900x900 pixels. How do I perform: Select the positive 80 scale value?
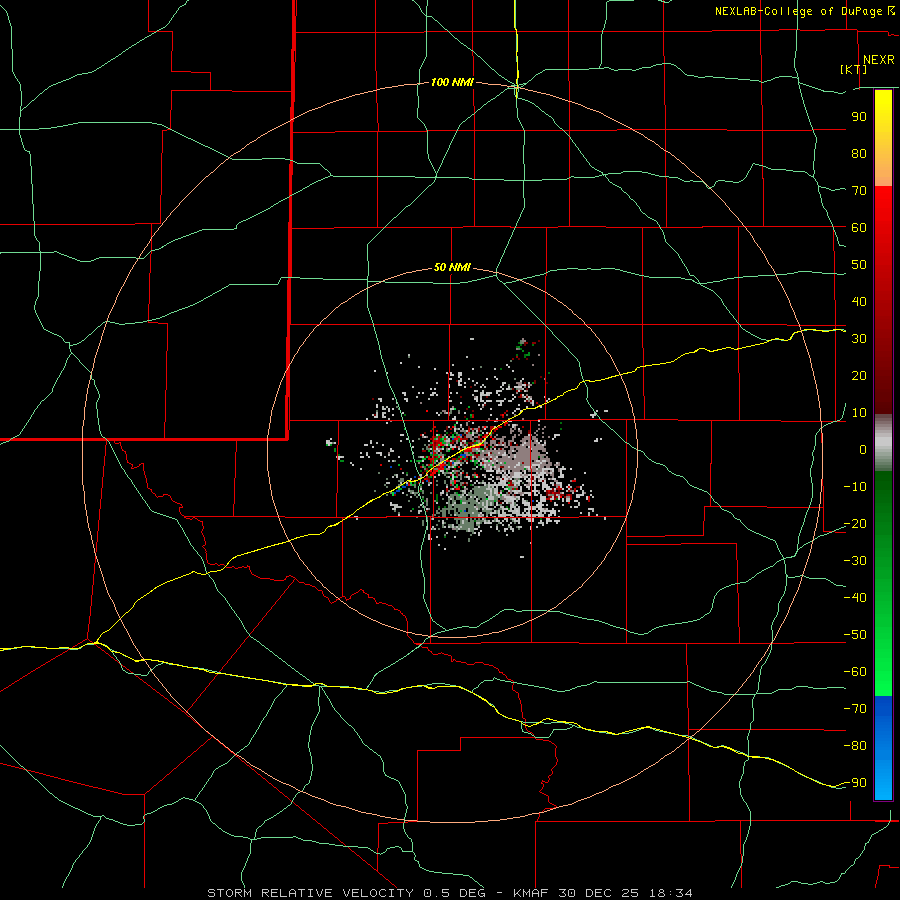(x=859, y=153)
